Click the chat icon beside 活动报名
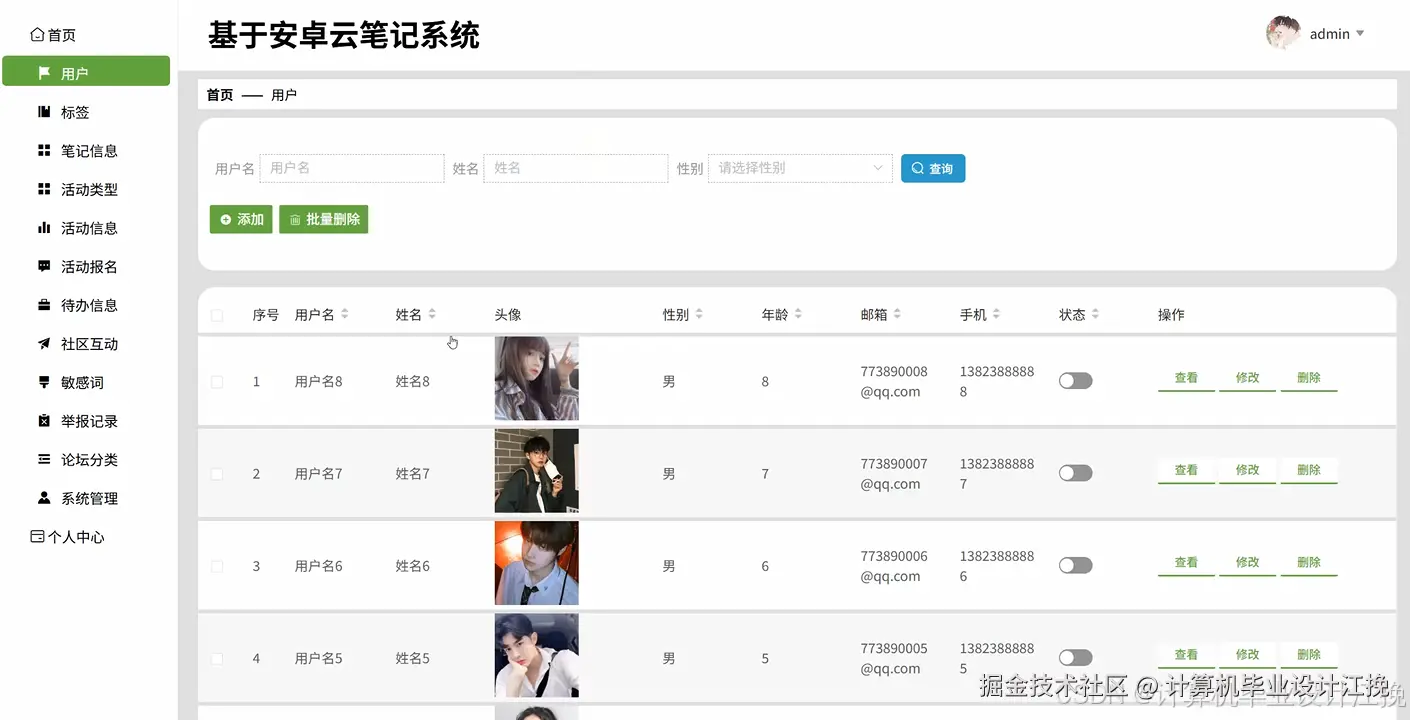 (44, 266)
